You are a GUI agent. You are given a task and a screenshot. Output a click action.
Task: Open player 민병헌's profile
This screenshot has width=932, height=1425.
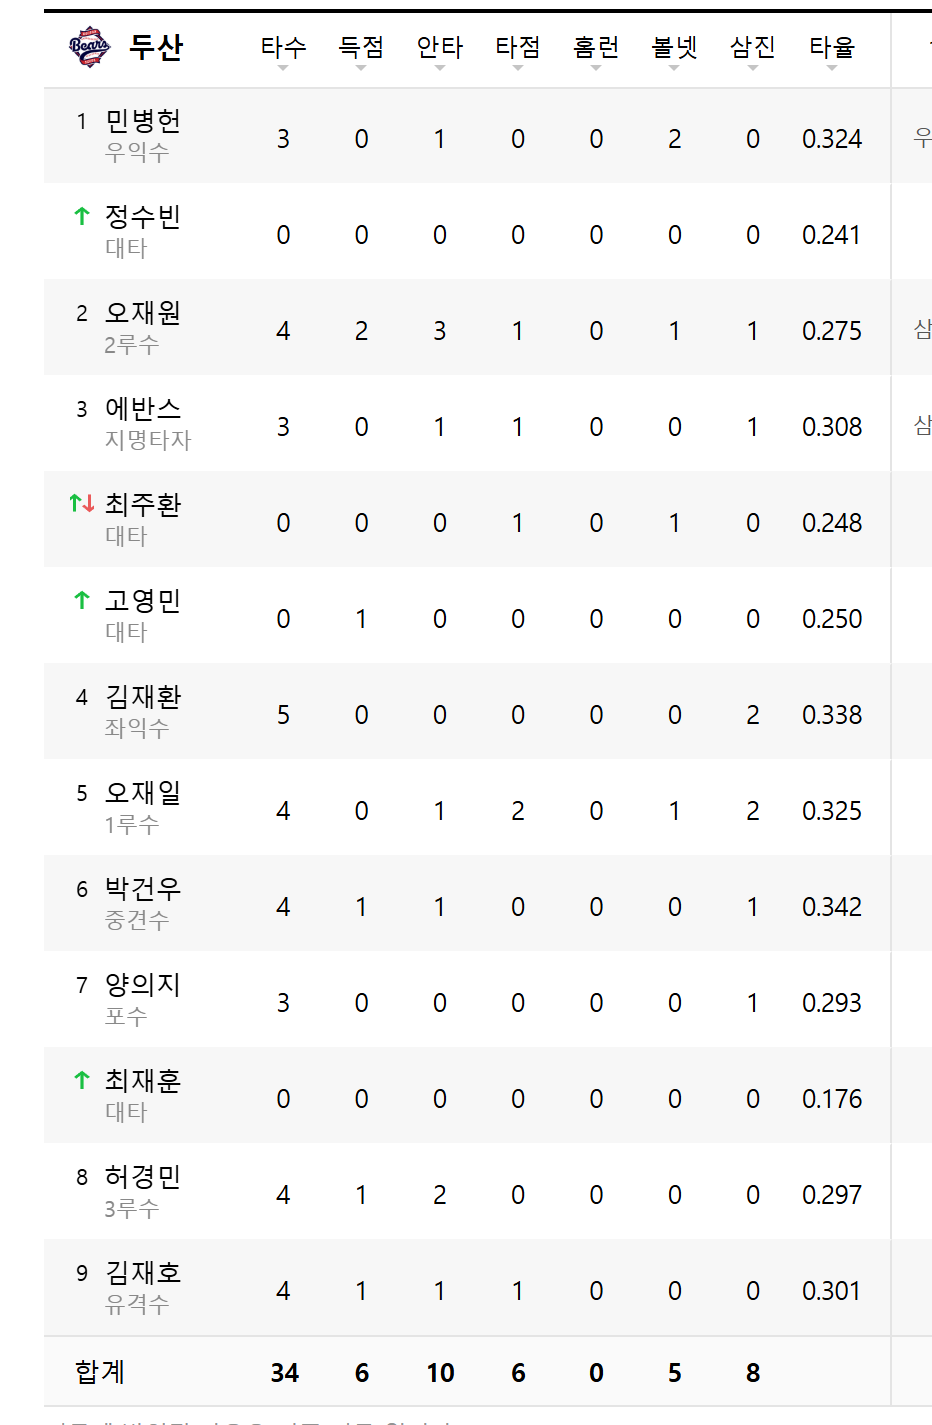click(143, 121)
